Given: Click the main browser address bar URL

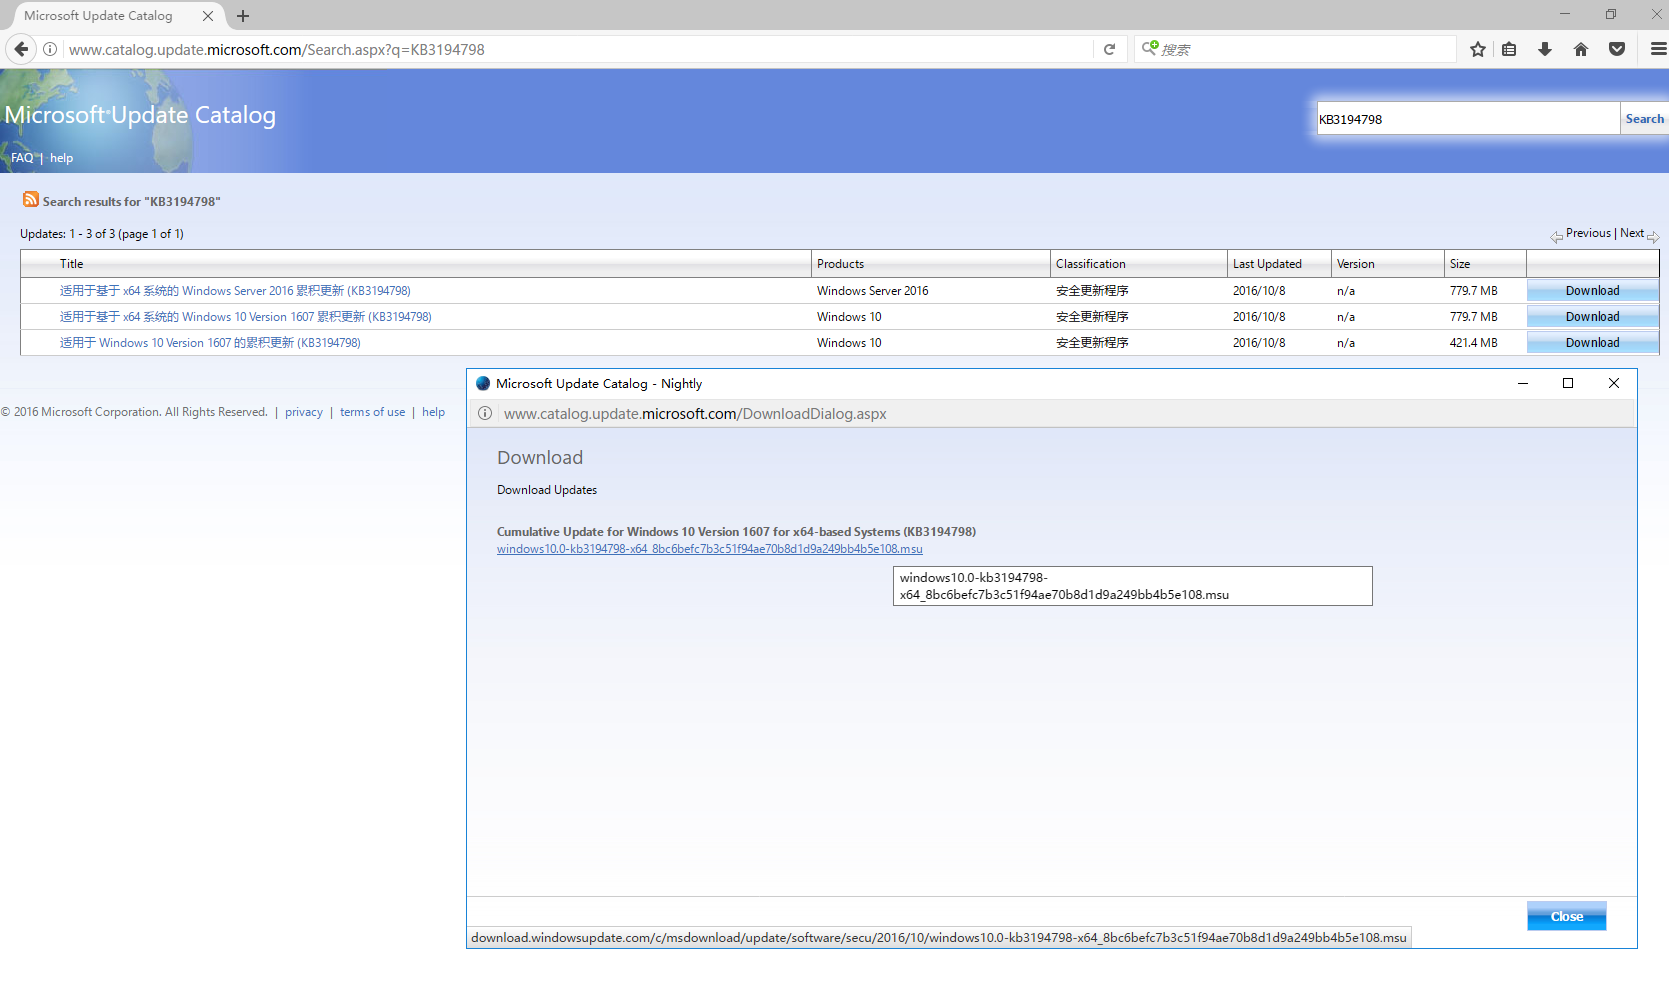Looking at the screenshot, I should click(277, 49).
